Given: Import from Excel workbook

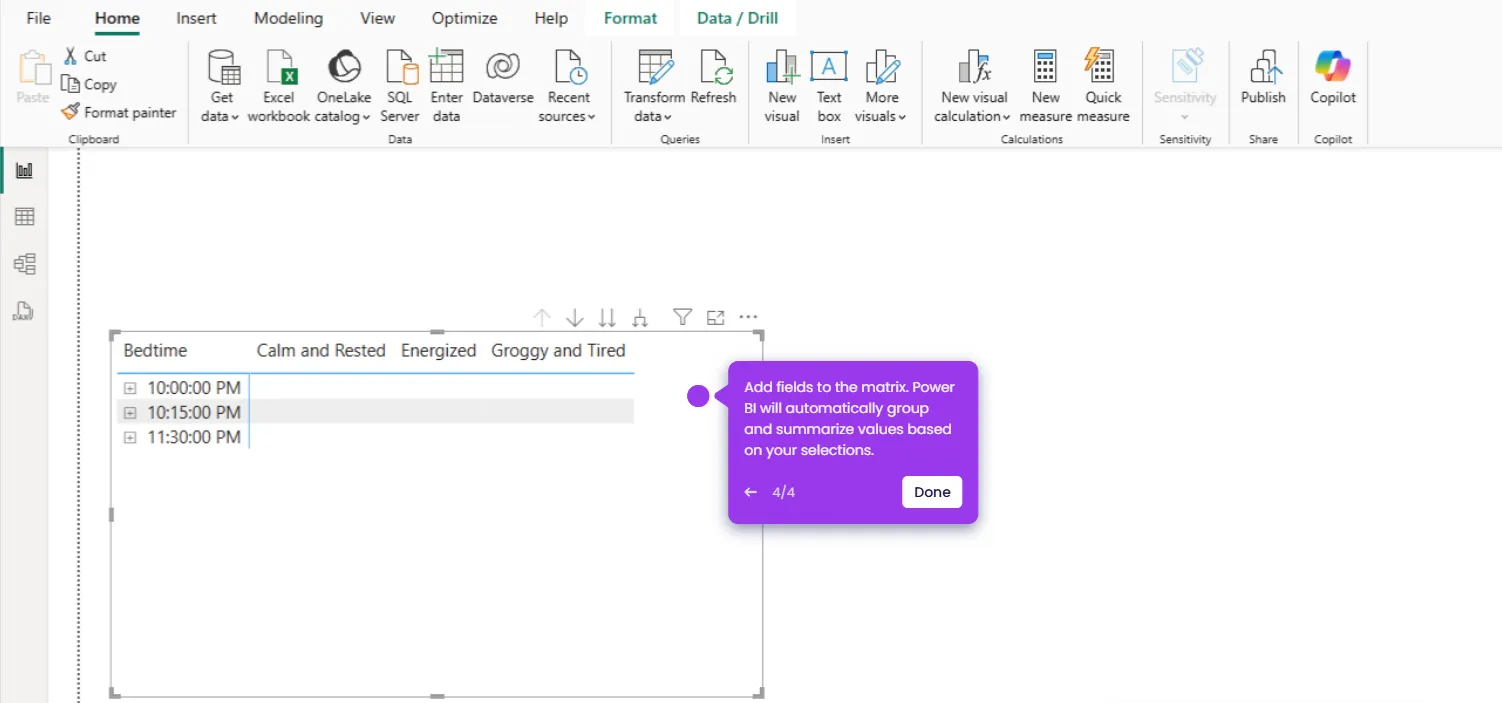Looking at the screenshot, I should tap(279, 86).
